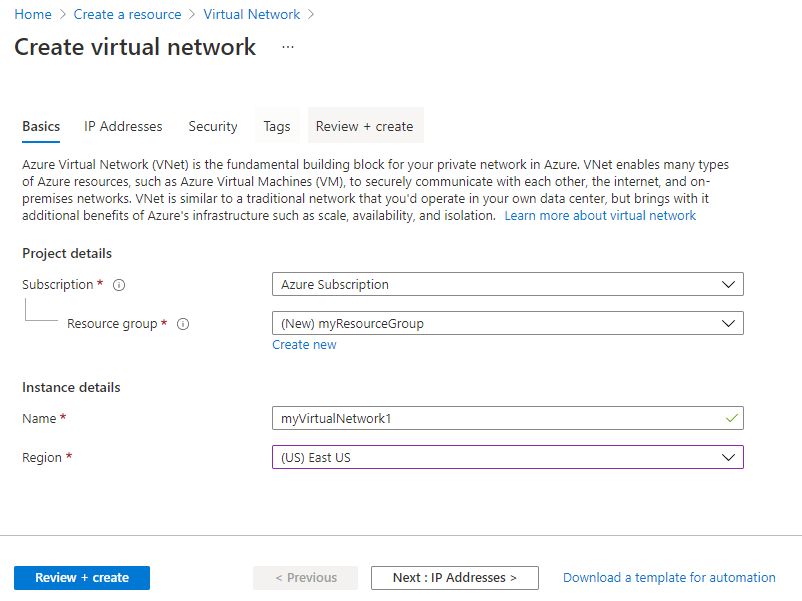Open the Security tab
The image size is (802, 601).
click(213, 126)
